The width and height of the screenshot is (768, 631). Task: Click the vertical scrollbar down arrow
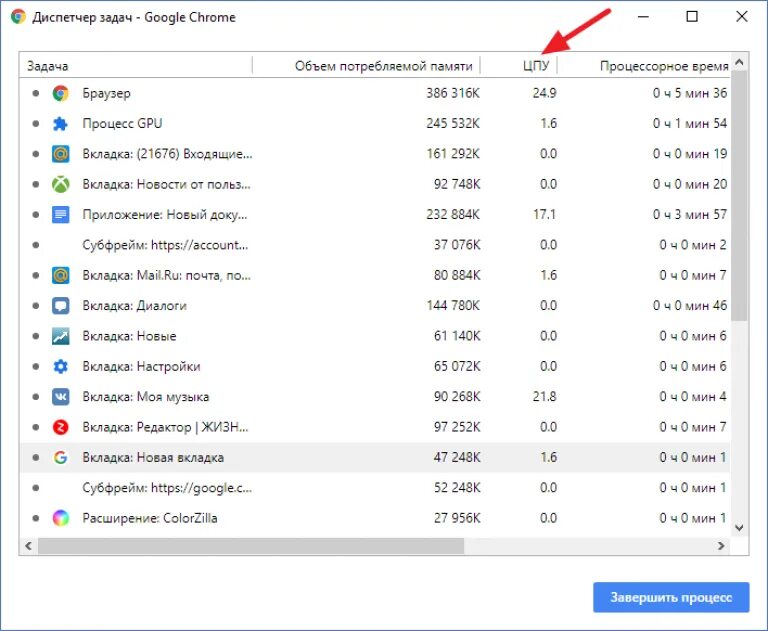(739, 528)
